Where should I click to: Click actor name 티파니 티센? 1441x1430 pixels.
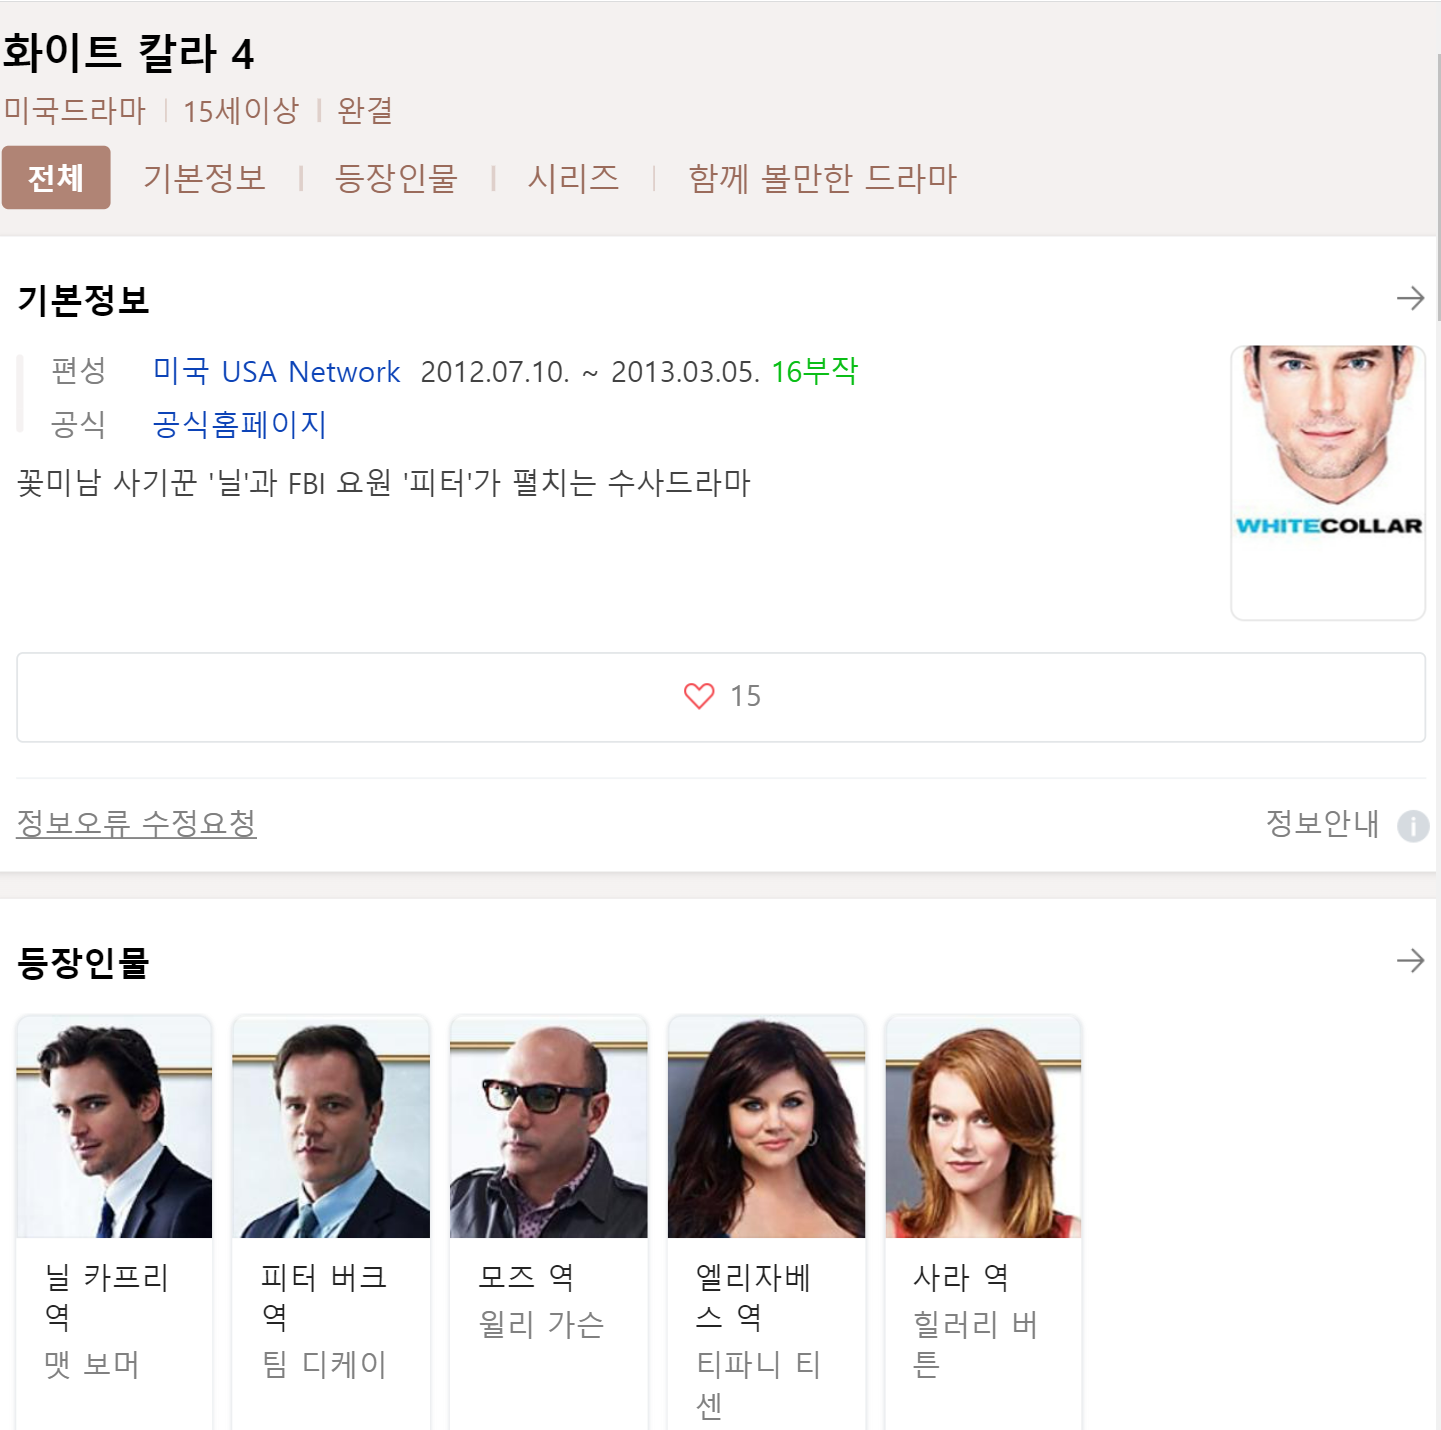pos(758,1384)
